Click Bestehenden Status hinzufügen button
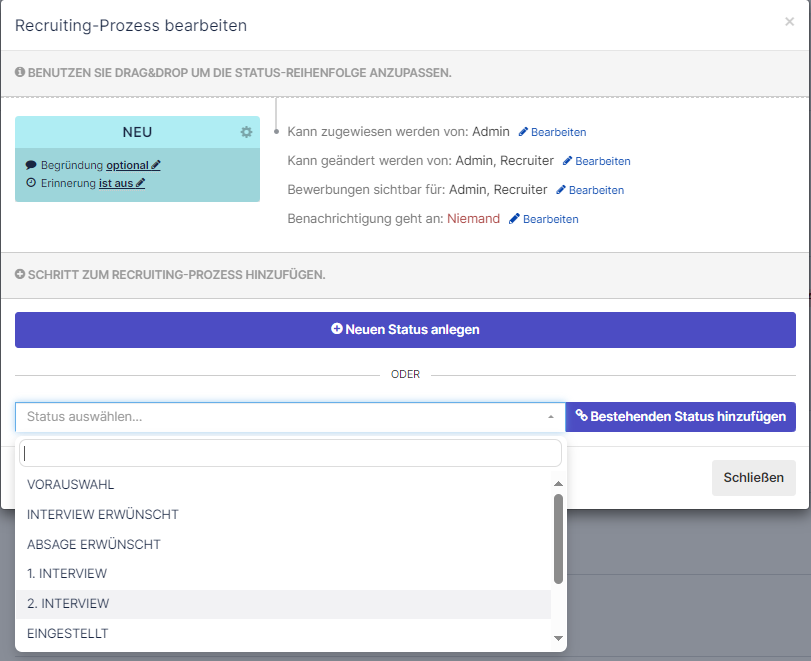 click(680, 417)
